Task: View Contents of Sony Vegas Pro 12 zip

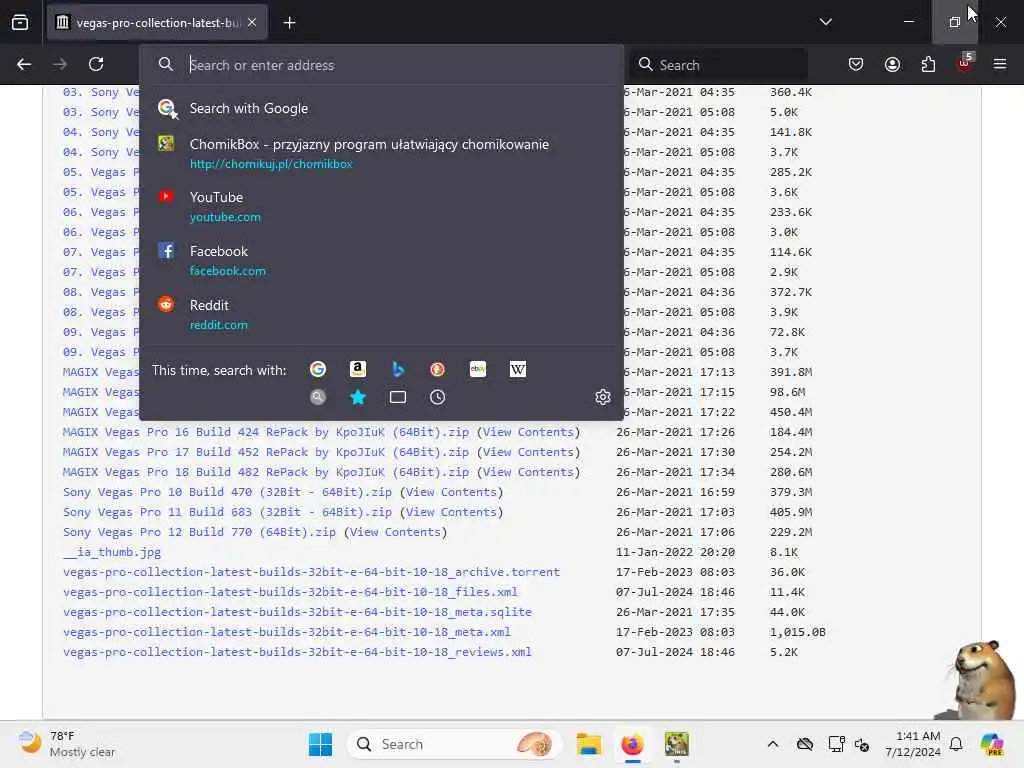Action: click(x=395, y=532)
